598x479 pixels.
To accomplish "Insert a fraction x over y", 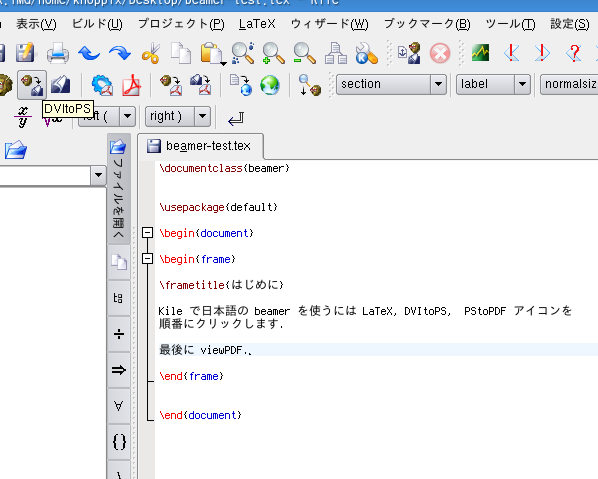I will 23,117.
